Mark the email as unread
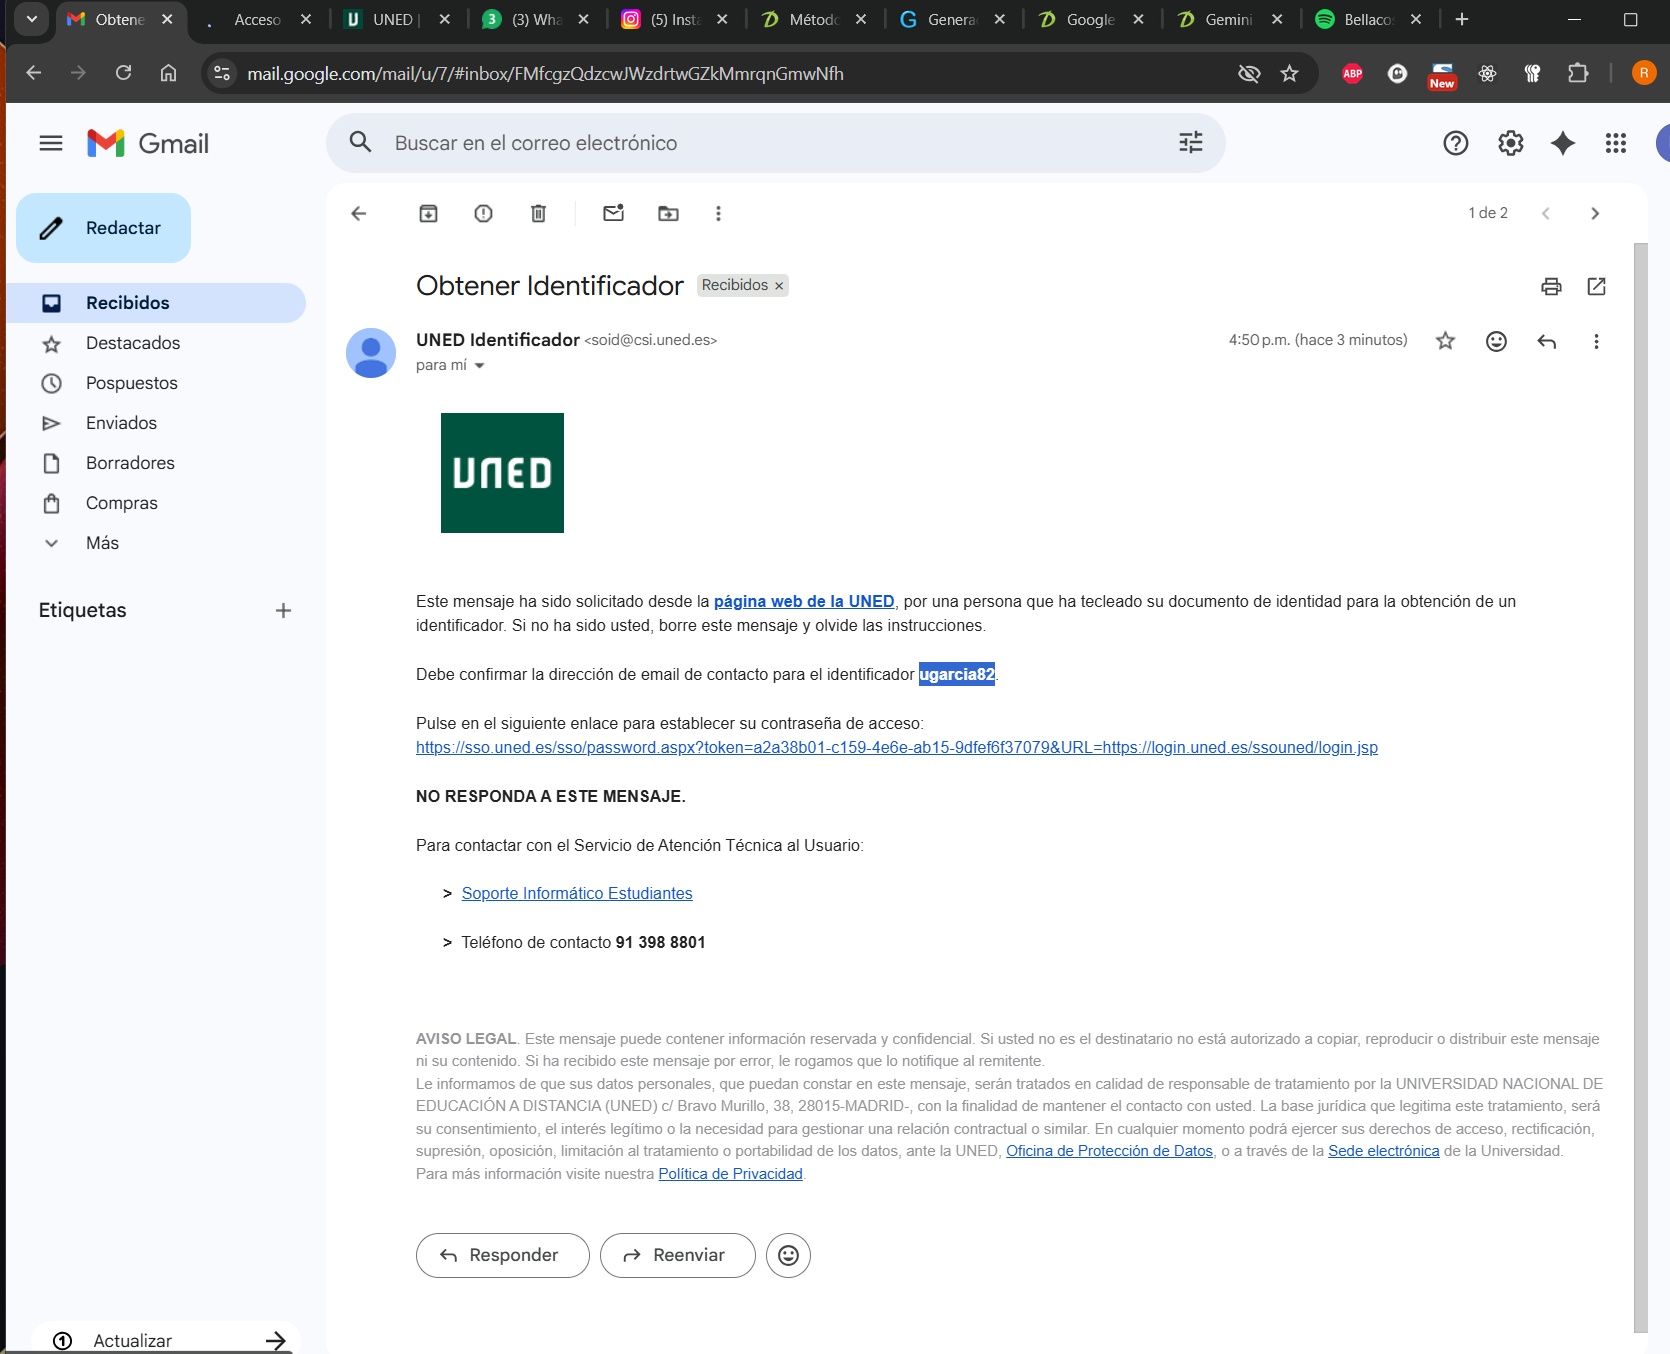The height and width of the screenshot is (1354, 1670). click(613, 213)
